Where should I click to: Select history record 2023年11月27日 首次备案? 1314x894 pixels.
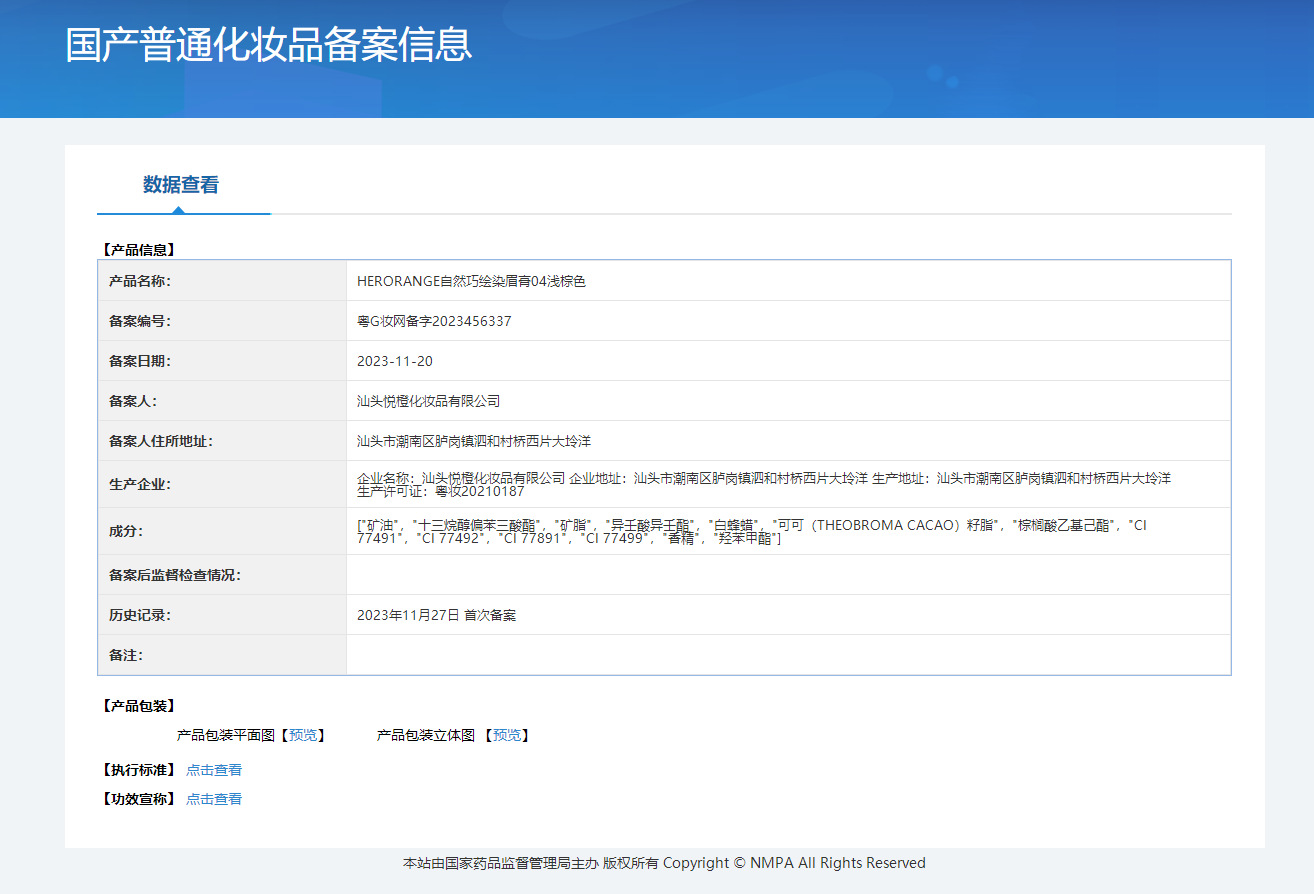click(x=436, y=615)
